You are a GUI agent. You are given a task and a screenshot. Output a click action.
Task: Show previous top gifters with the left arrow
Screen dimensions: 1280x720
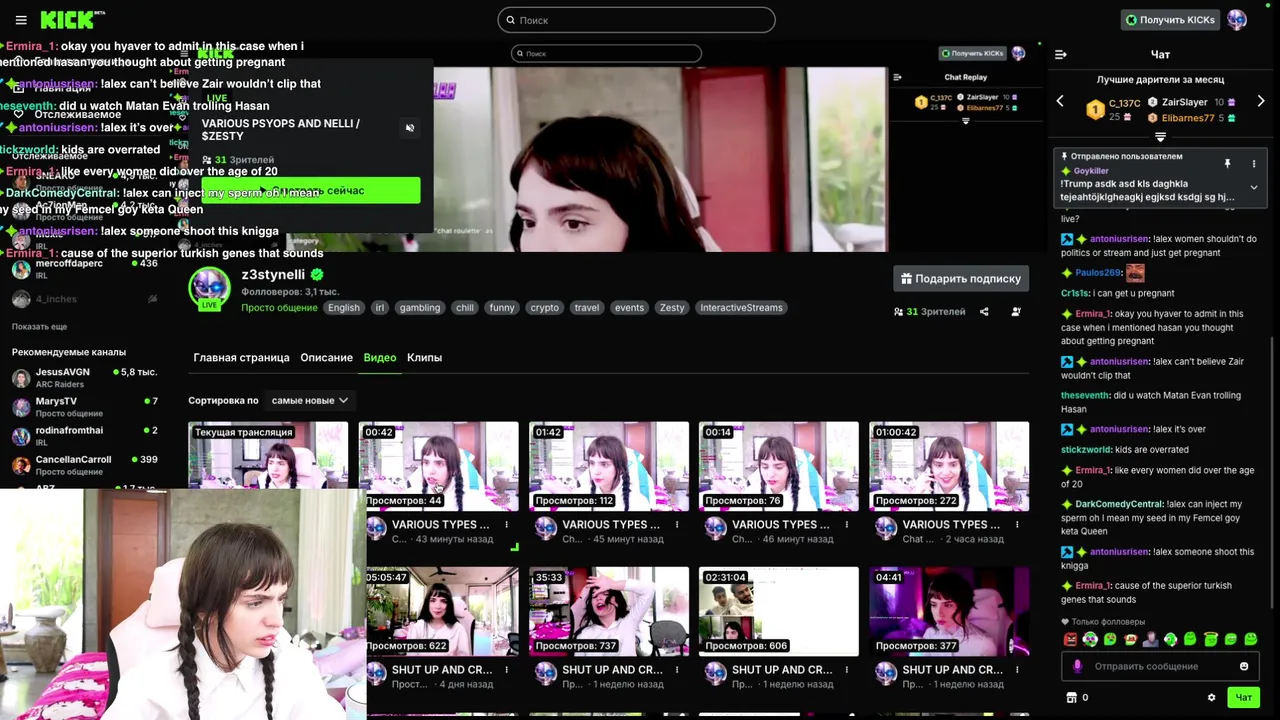coord(1060,101)
